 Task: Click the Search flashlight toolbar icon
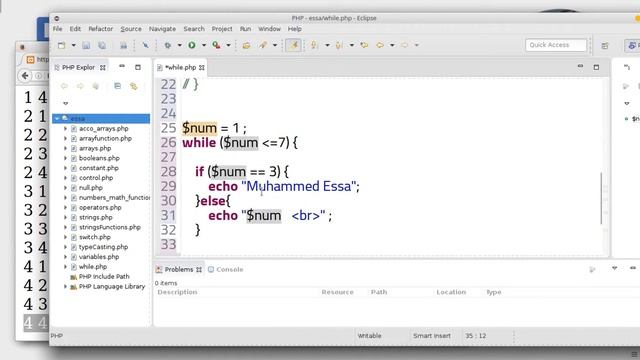(263, 45)
